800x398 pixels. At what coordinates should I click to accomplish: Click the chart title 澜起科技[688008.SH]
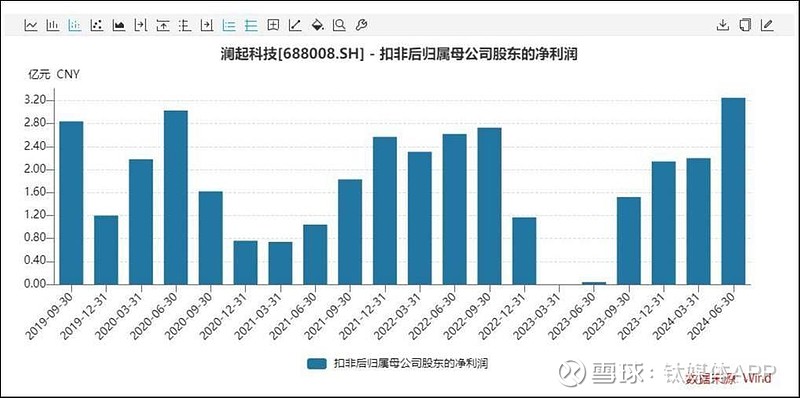tap(293, 54)
